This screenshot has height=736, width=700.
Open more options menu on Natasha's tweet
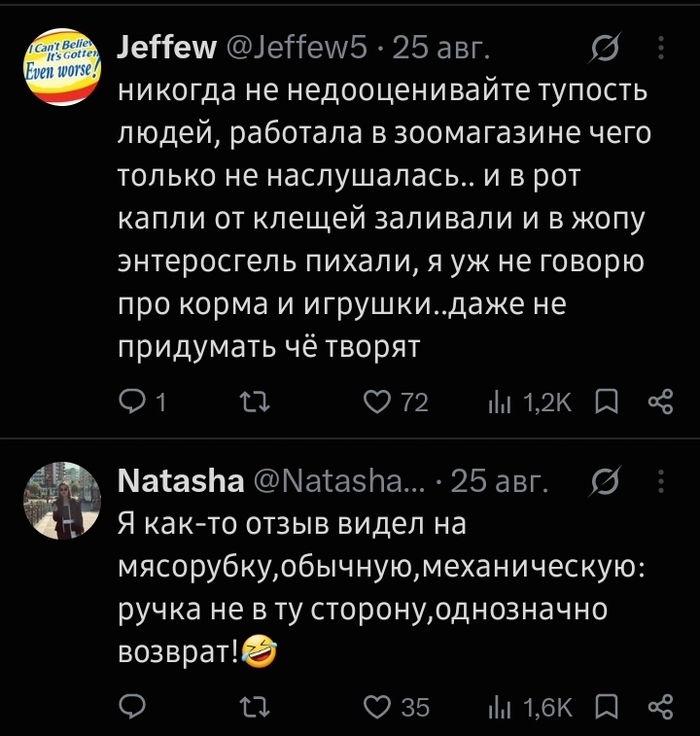(661, 481)
